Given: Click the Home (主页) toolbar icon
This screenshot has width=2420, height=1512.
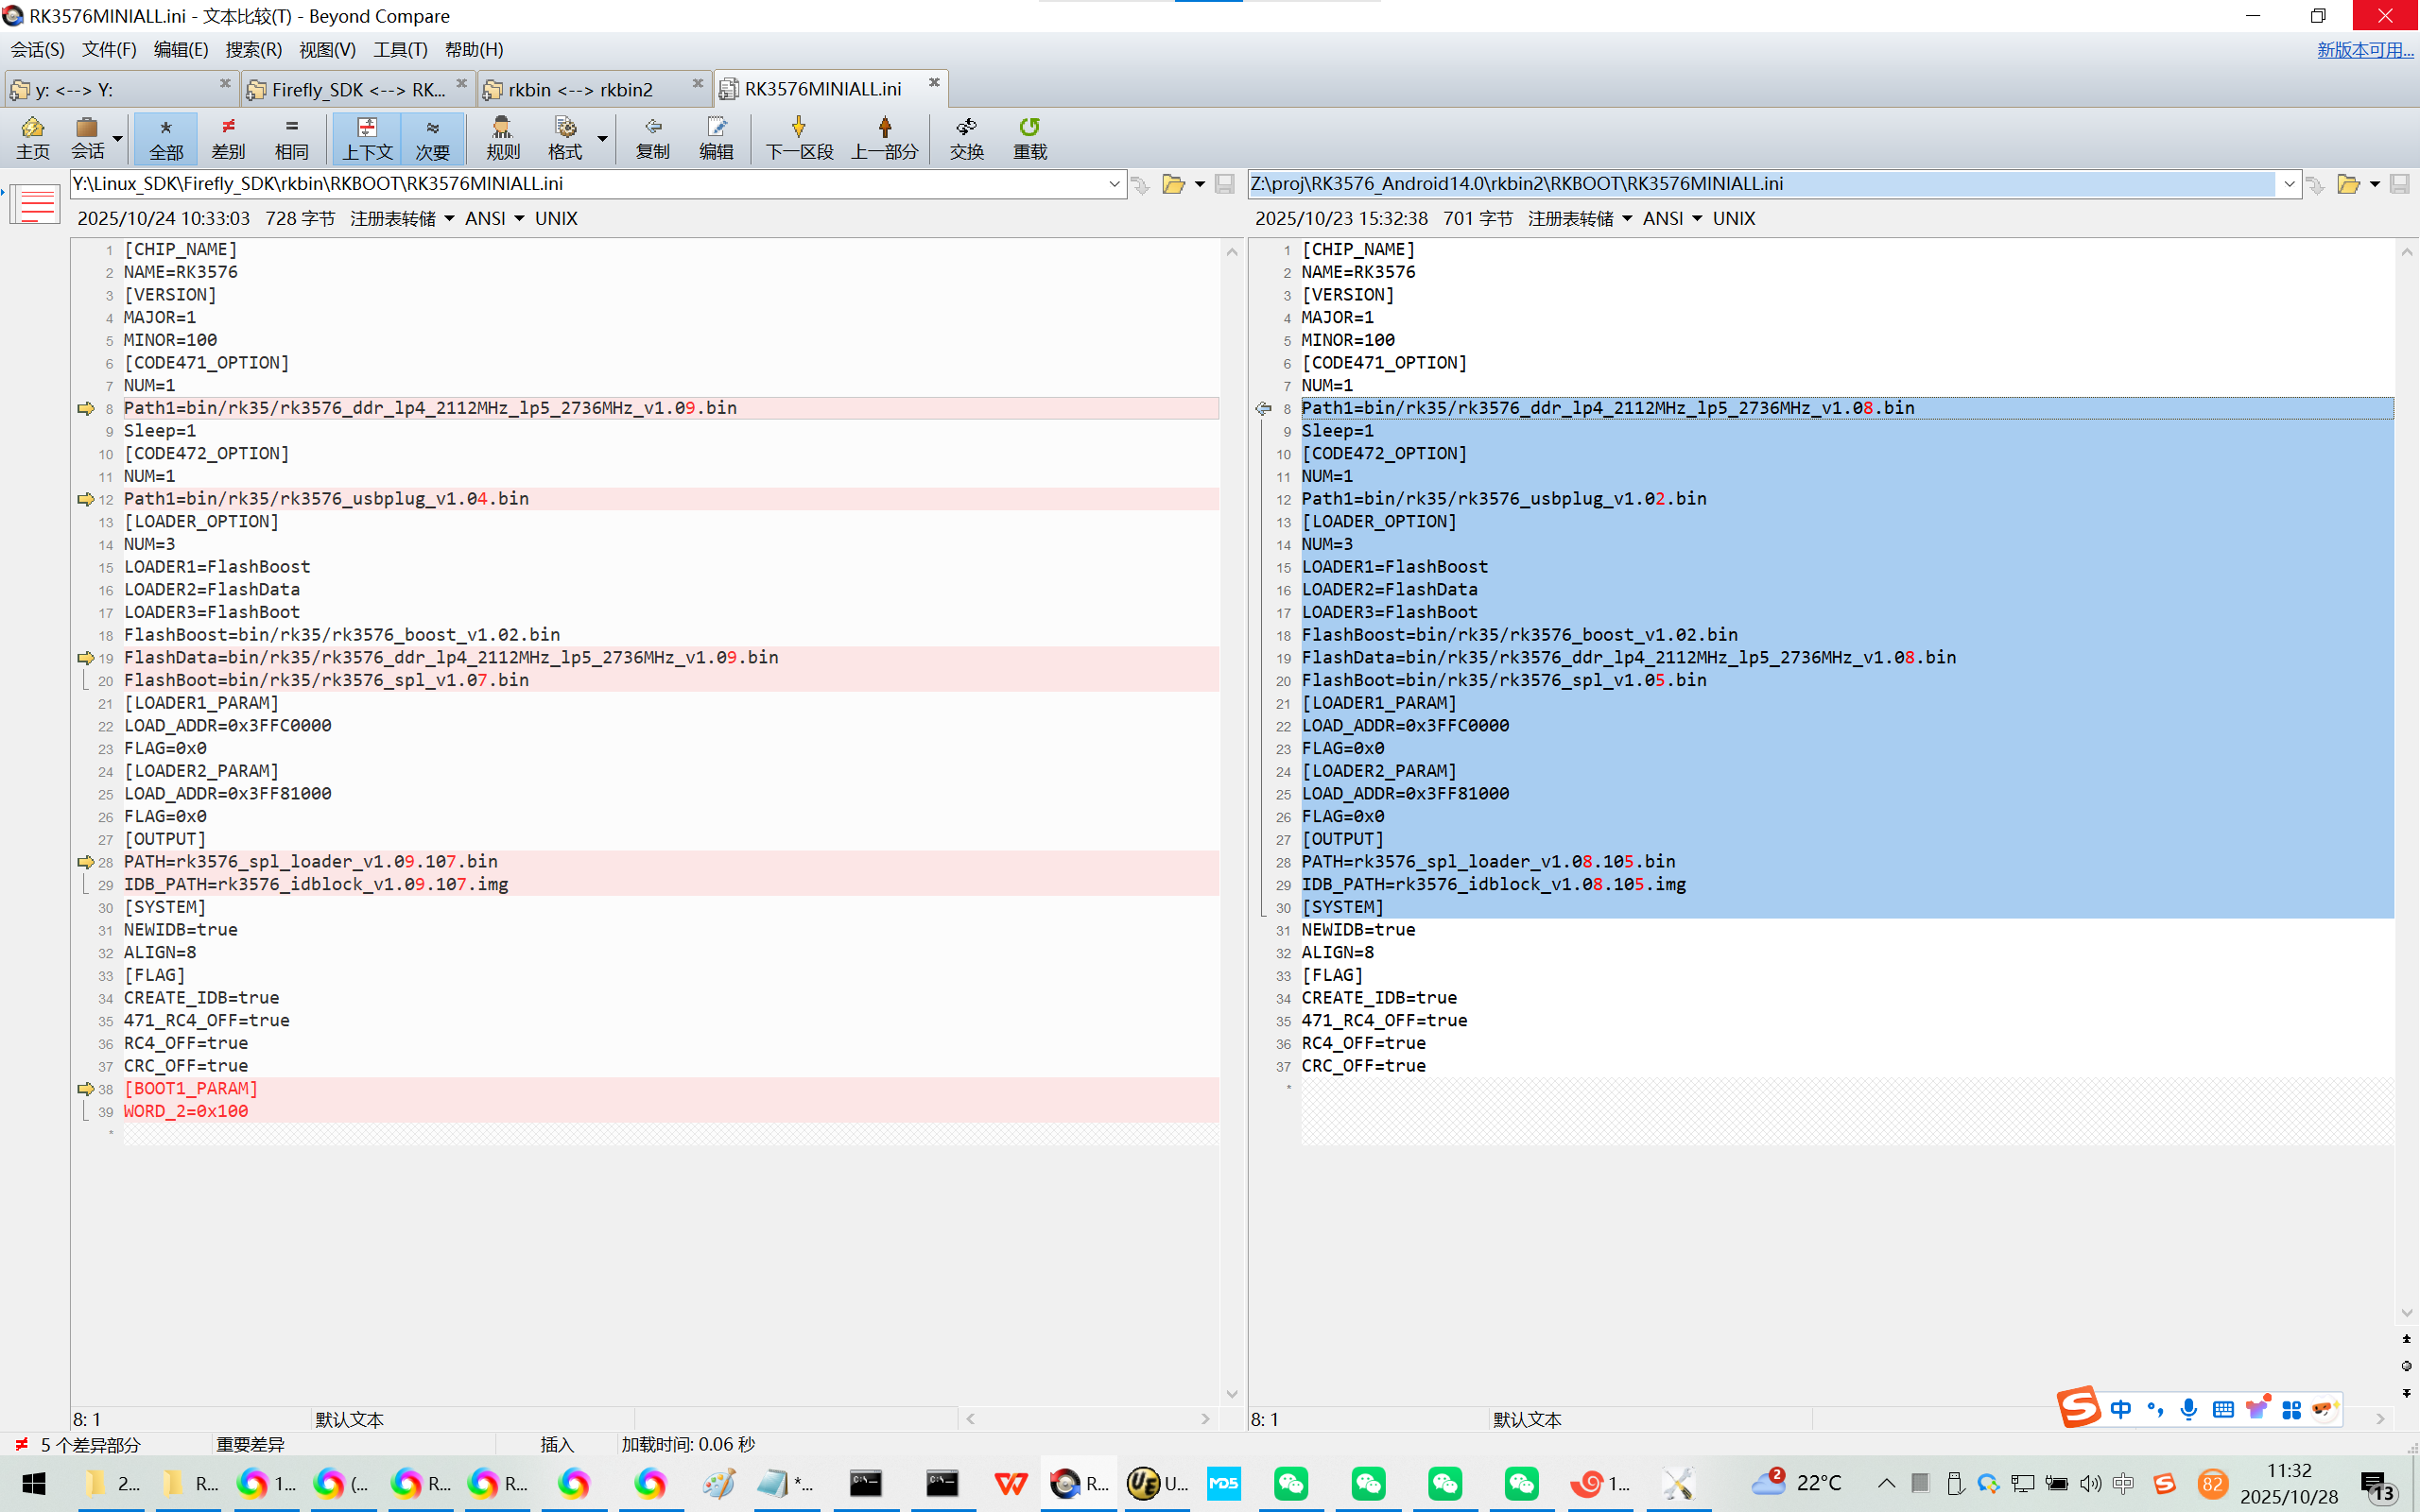Looking at the screenshot, I should click(32, 137).
